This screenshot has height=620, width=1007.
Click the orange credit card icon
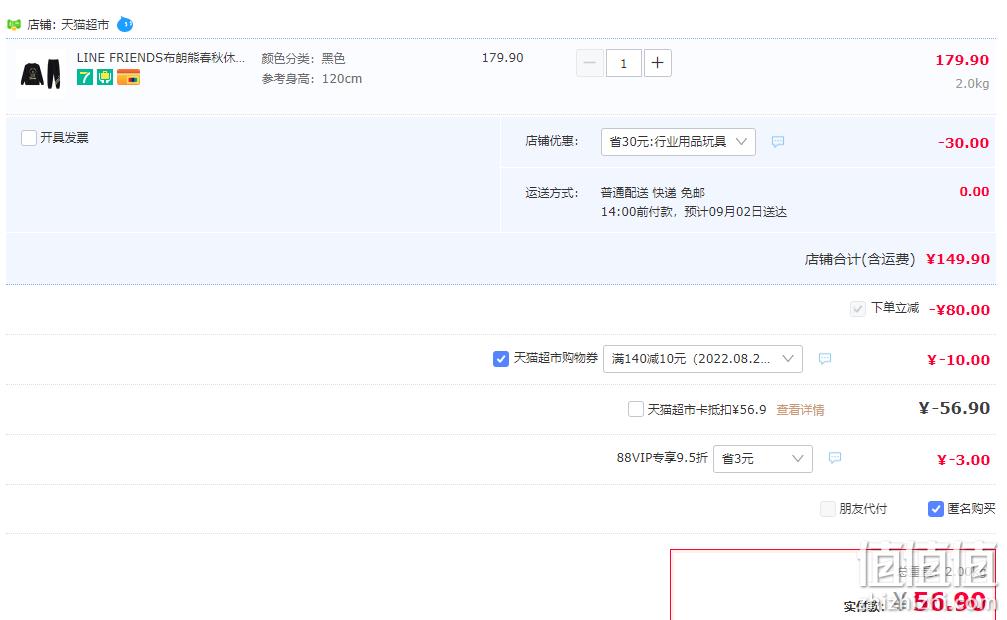click(128, 77)
